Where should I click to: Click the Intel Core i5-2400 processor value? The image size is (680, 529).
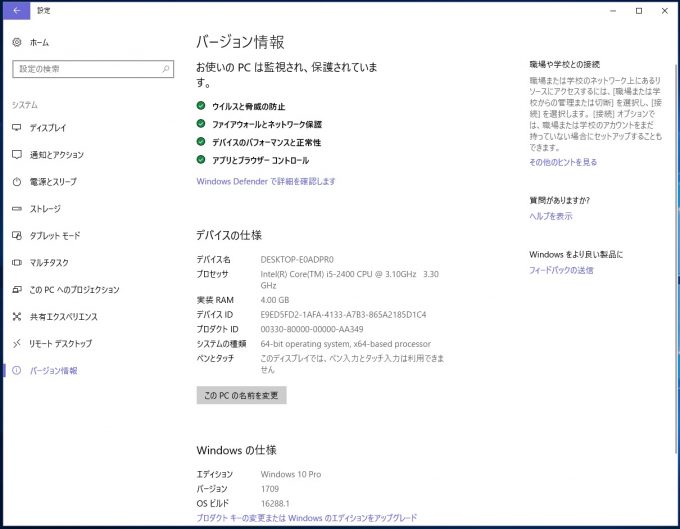[350, 280]
